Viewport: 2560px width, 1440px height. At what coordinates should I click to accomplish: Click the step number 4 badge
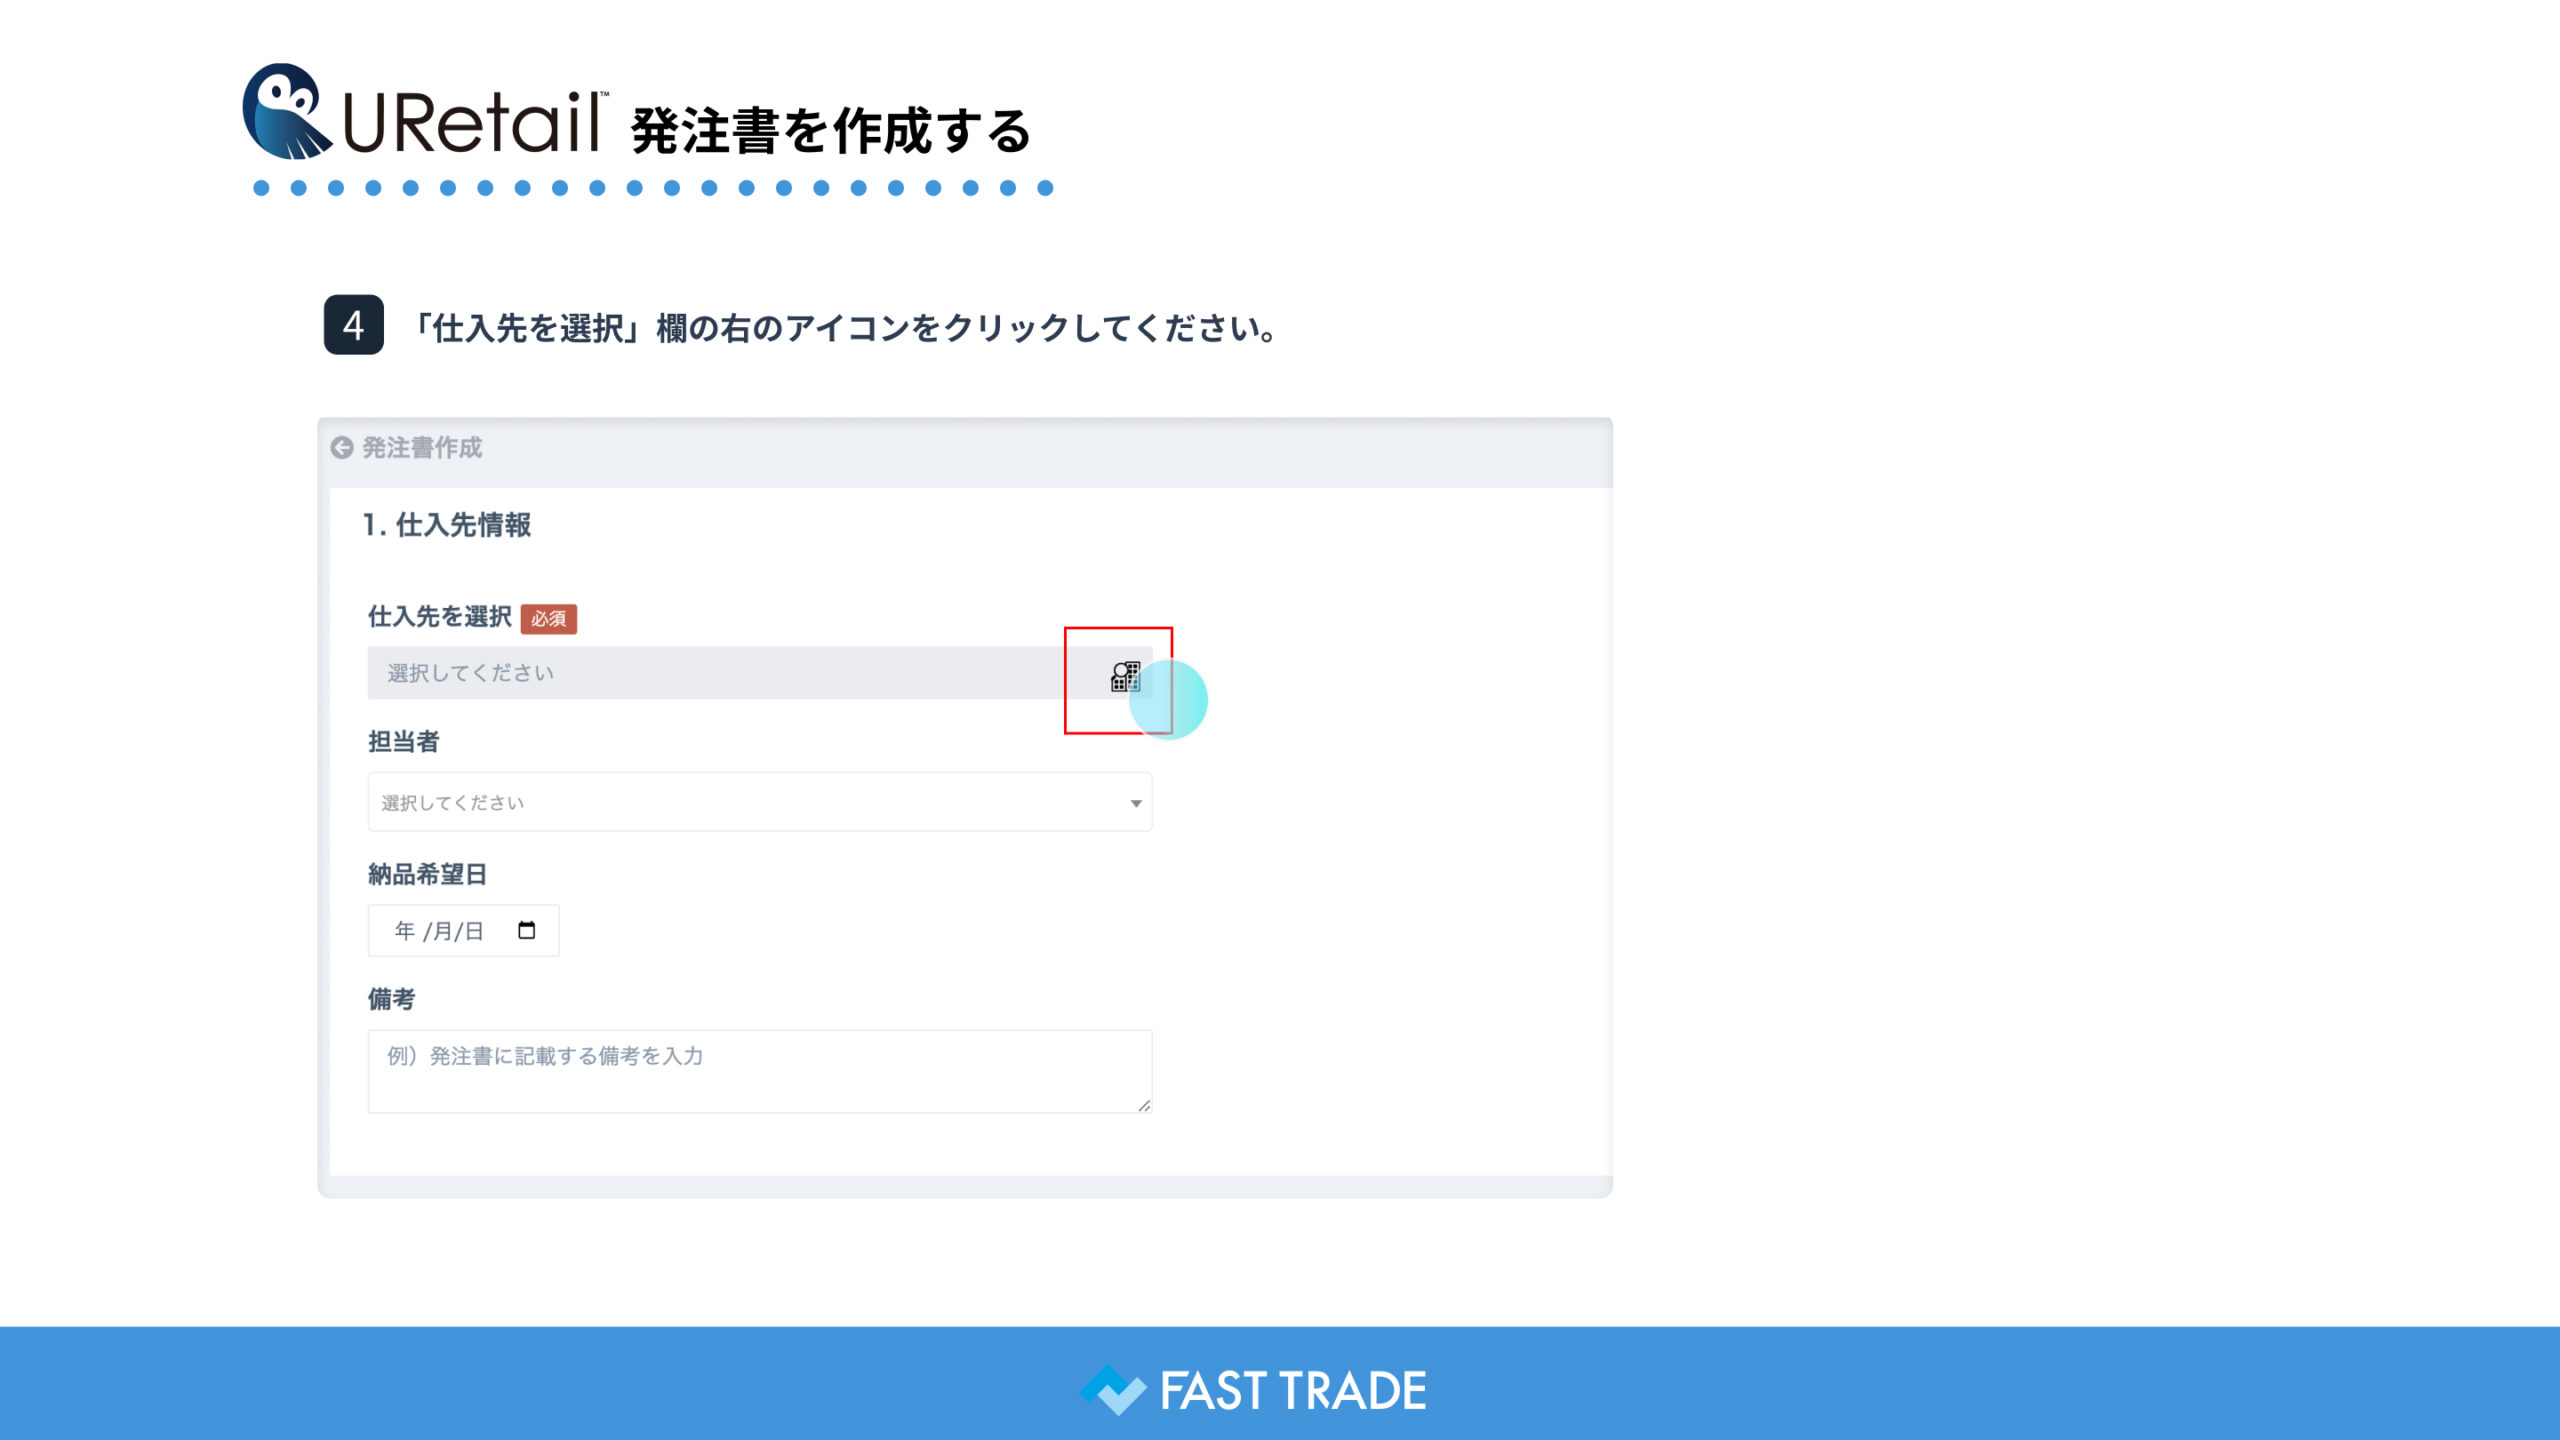tap(353, 325)
